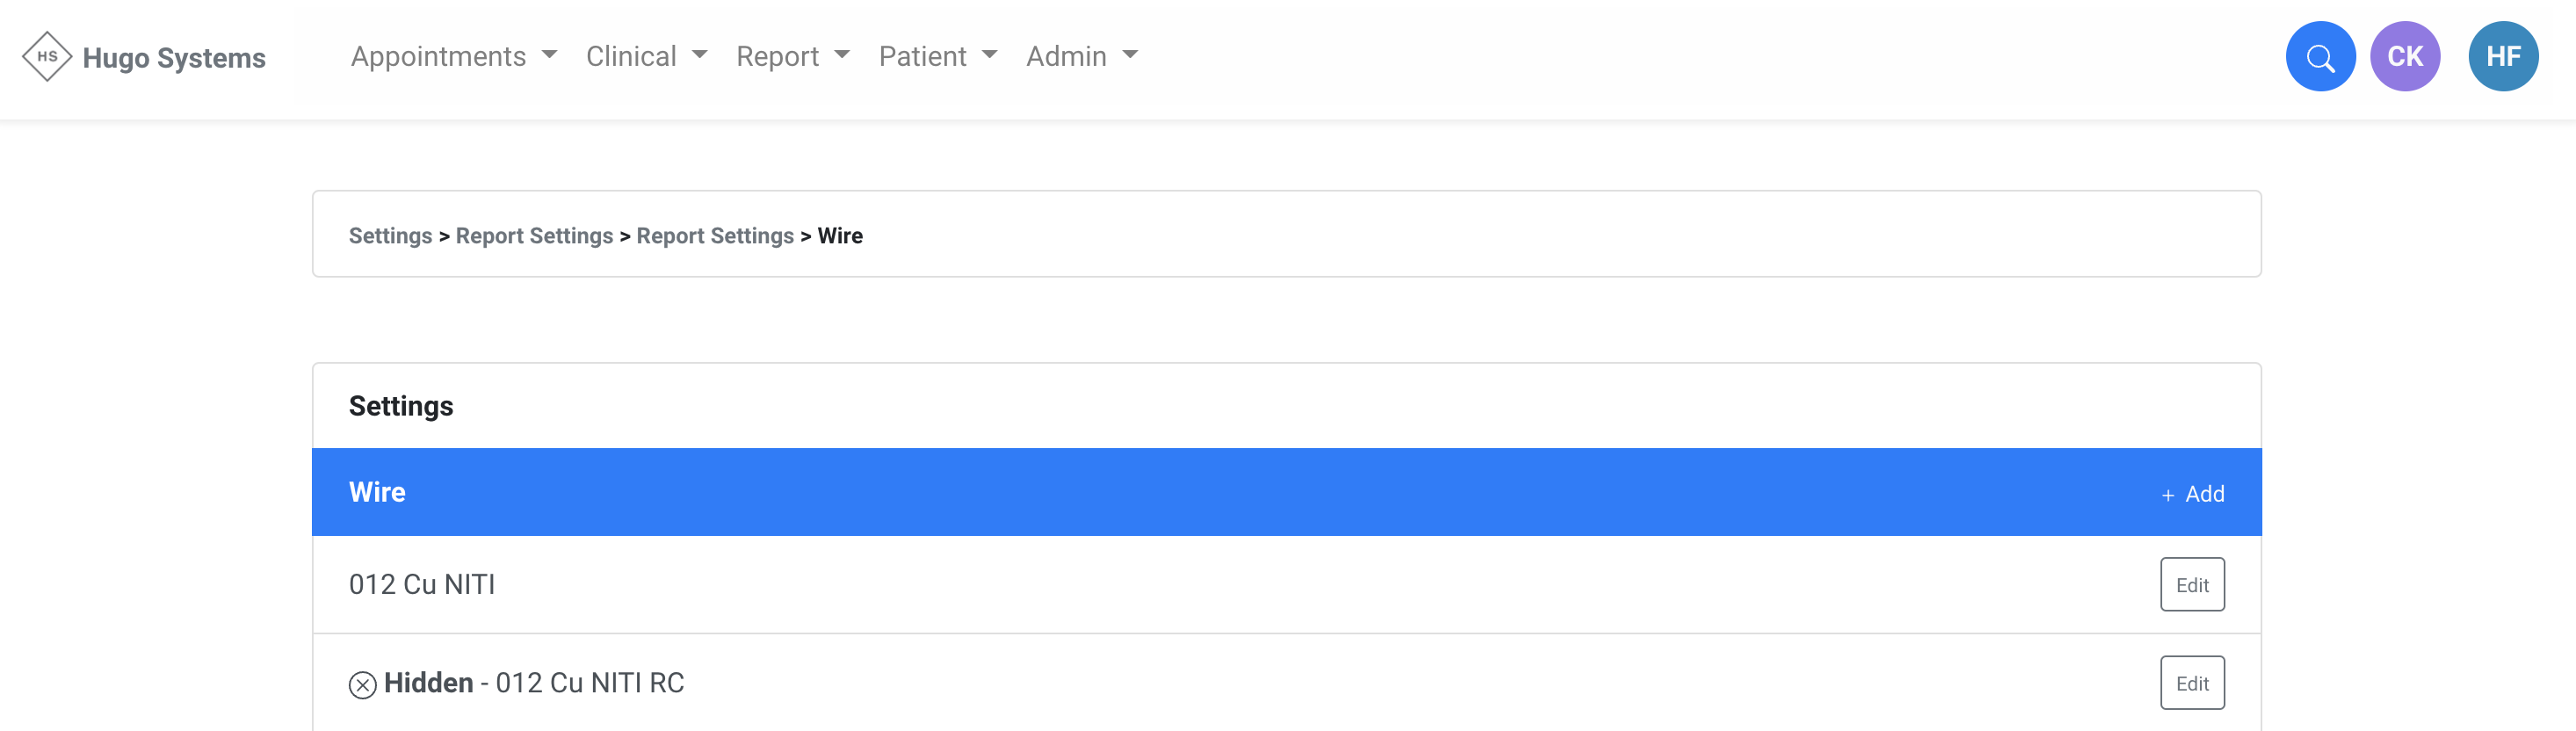The image size is (2576, 731).
Task: Click the Hugo Systems brand name
Action: tap(174, 58)
